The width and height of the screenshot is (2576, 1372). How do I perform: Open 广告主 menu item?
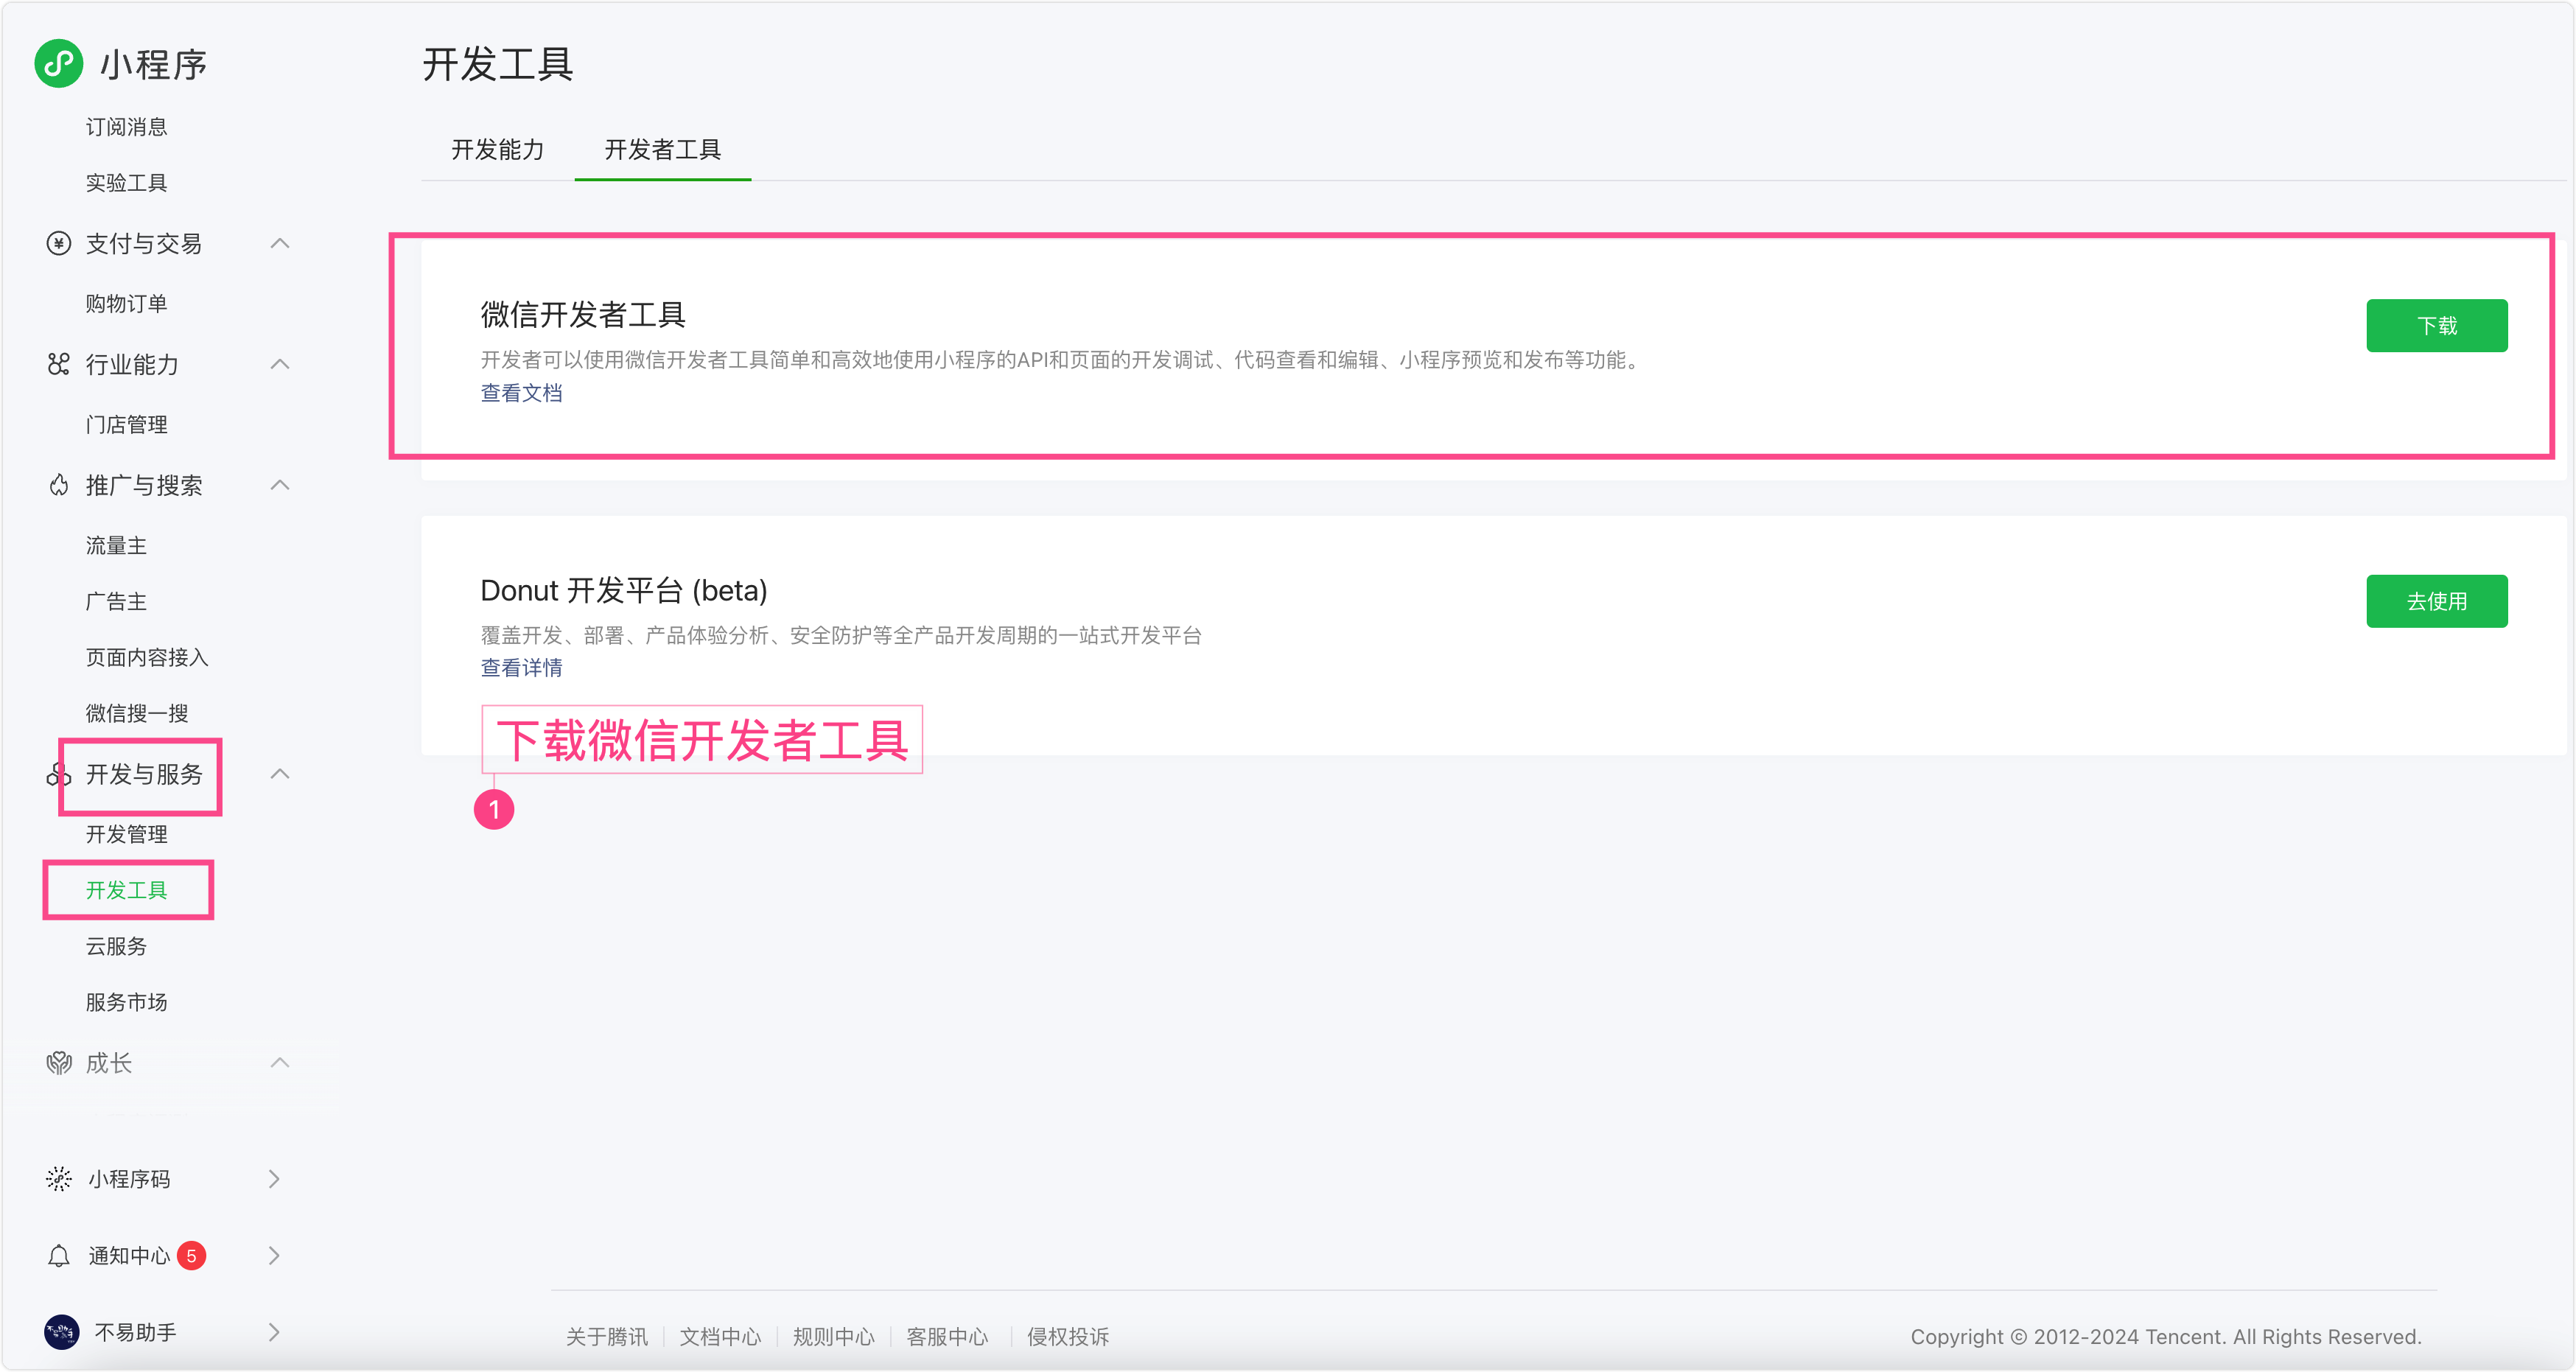(116, 602)
